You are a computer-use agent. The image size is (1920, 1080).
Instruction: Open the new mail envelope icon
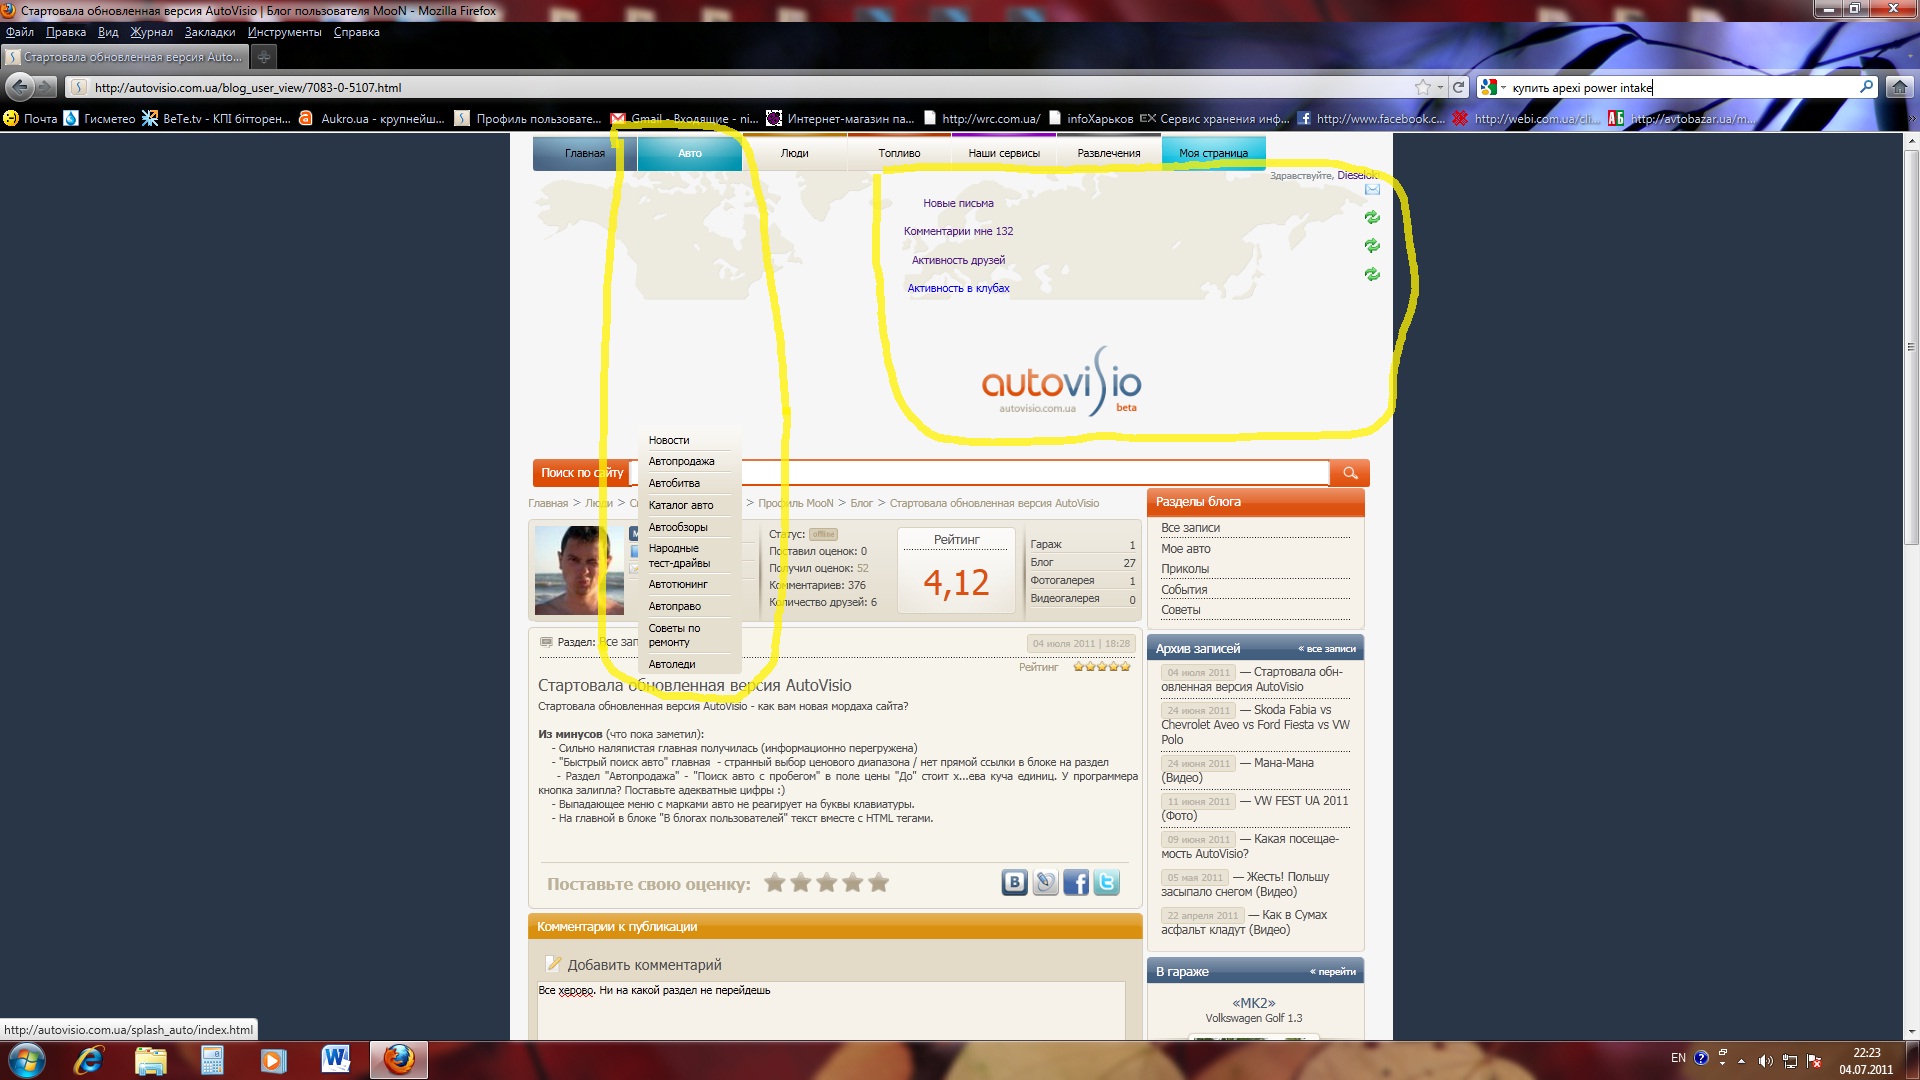(x=1372, y=189)
